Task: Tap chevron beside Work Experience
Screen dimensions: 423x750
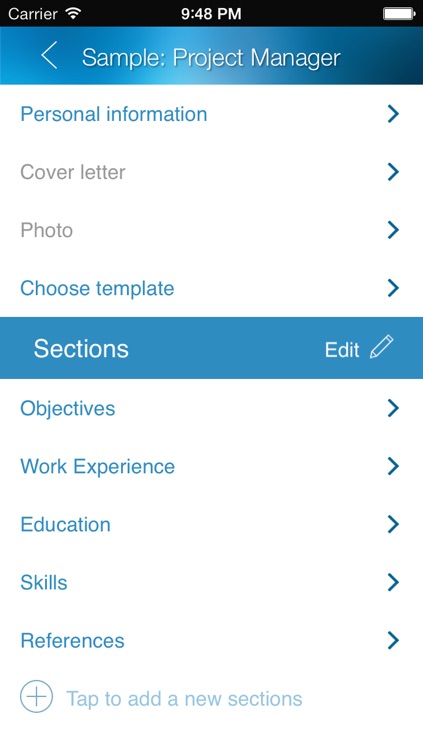Action: (393, 466)
